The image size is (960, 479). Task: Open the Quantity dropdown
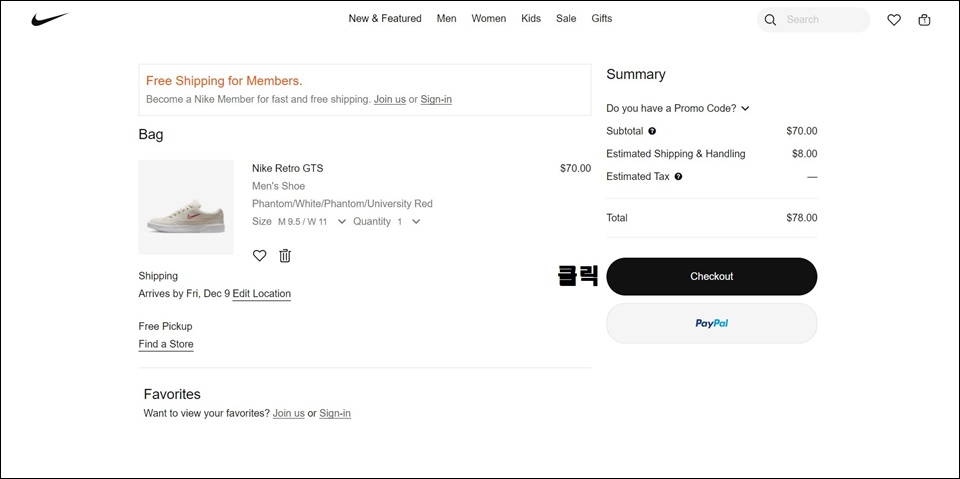tap(387, 222)
